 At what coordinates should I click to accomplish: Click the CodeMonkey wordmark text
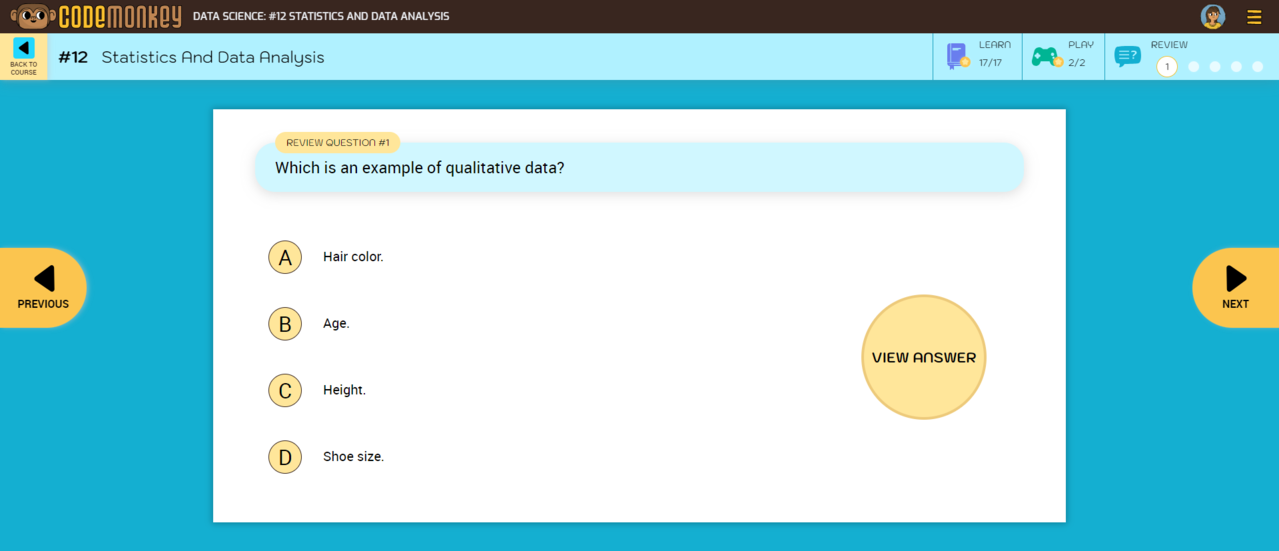click(120, 17)
